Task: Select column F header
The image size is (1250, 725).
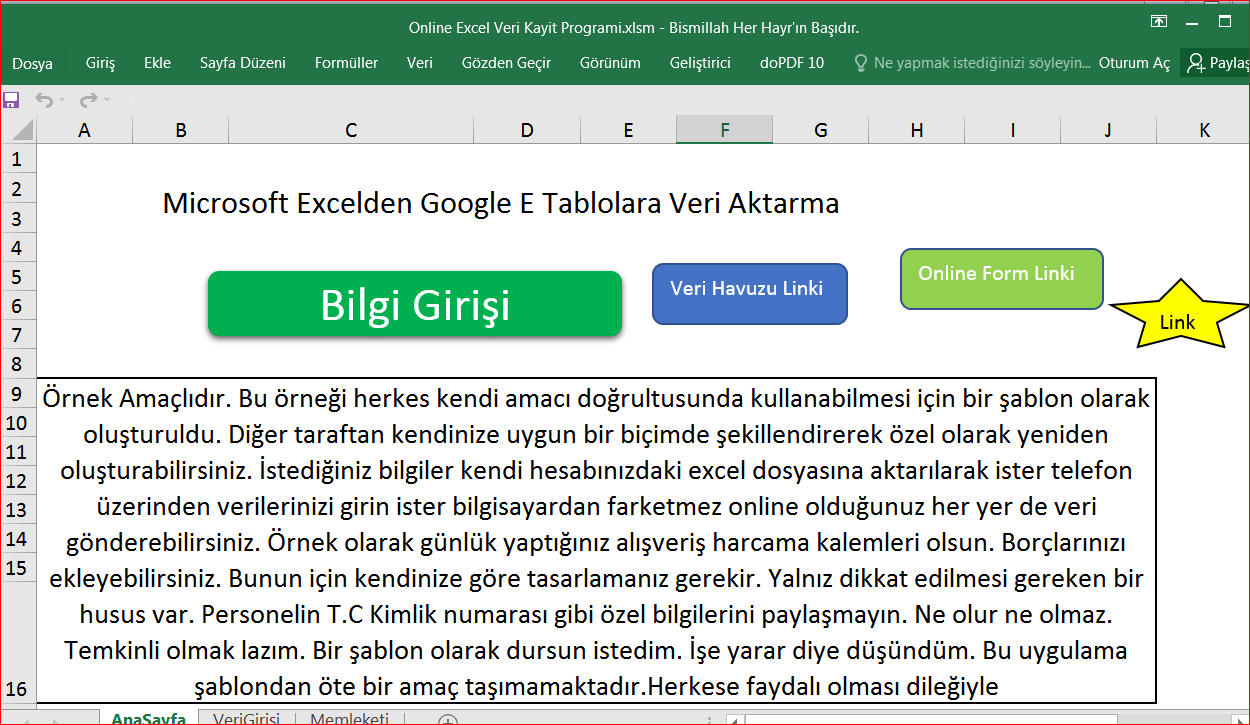Action: [x=724, y=130]
